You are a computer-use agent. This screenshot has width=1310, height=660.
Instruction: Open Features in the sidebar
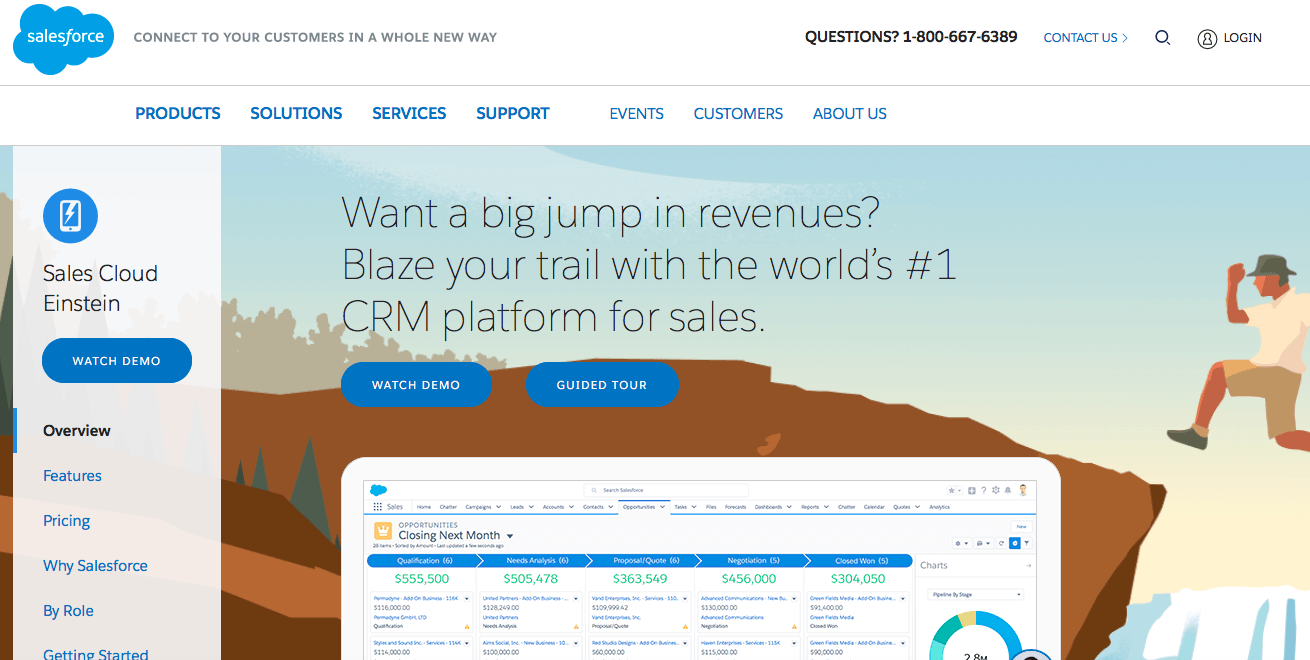(72, 476)
